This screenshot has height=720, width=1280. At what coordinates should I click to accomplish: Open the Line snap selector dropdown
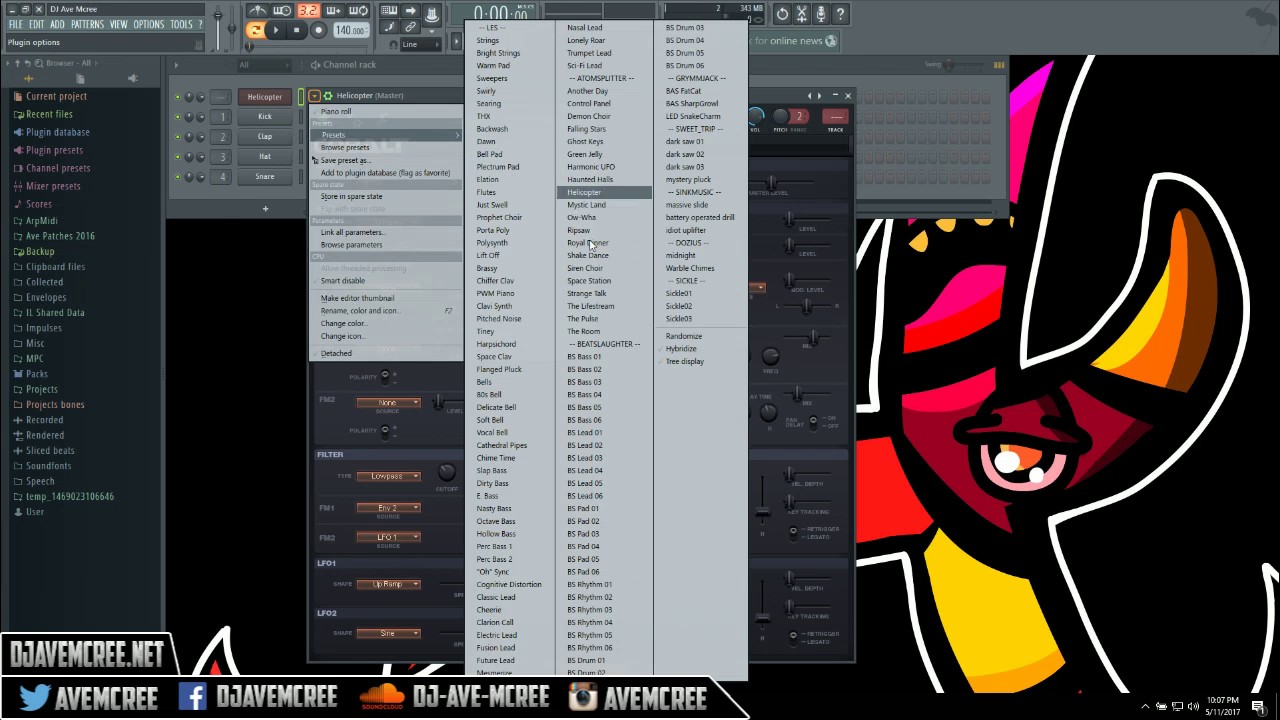pos(420,44)
